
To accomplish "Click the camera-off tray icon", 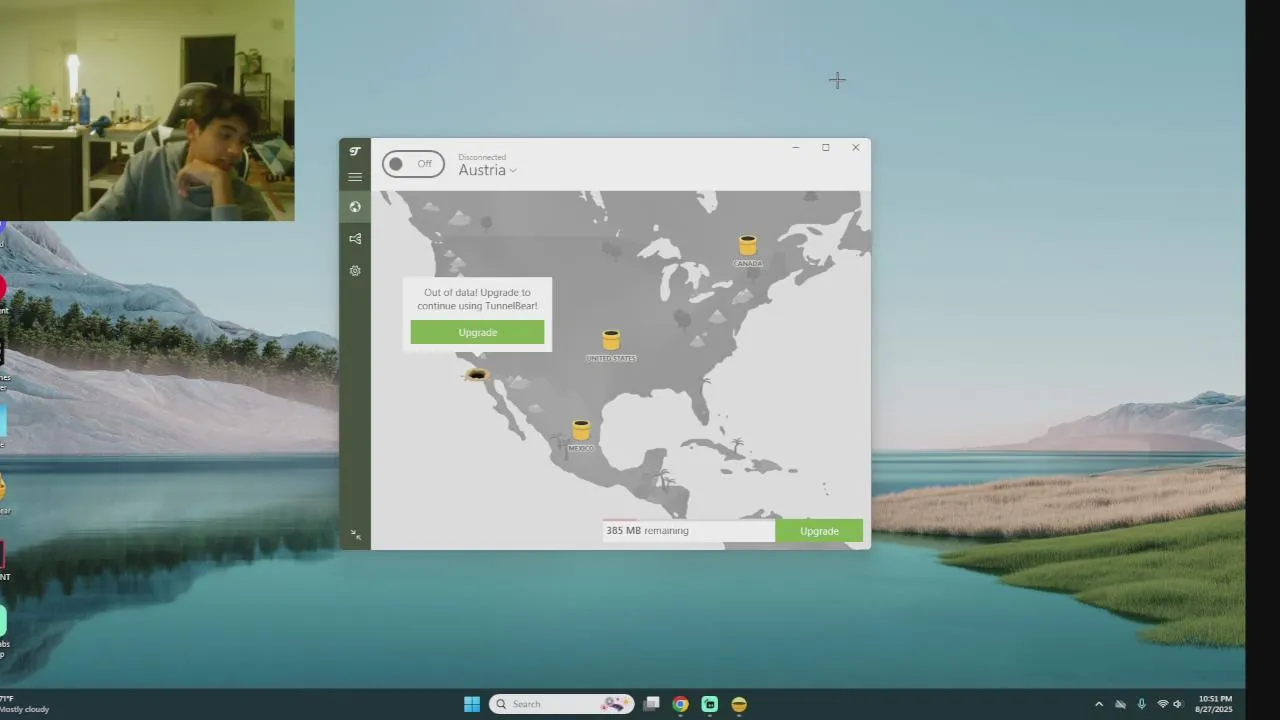I will (1120, 704).
